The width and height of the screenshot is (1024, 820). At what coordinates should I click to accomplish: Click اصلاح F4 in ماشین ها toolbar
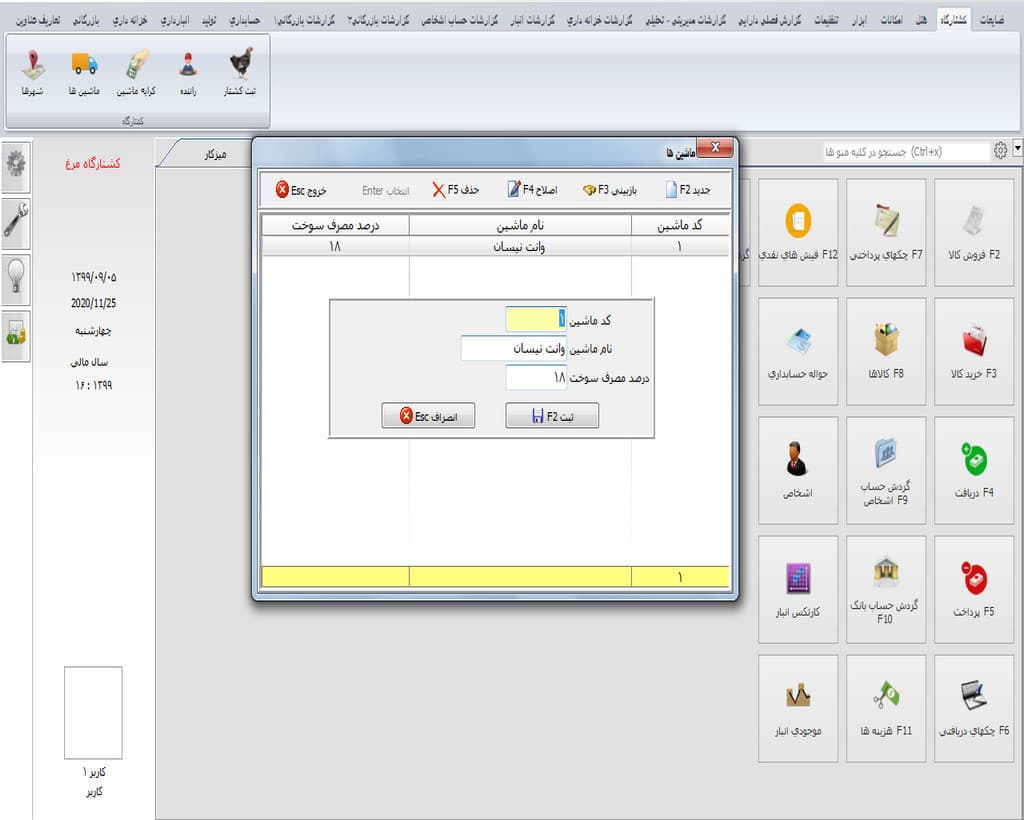point(533,189)
